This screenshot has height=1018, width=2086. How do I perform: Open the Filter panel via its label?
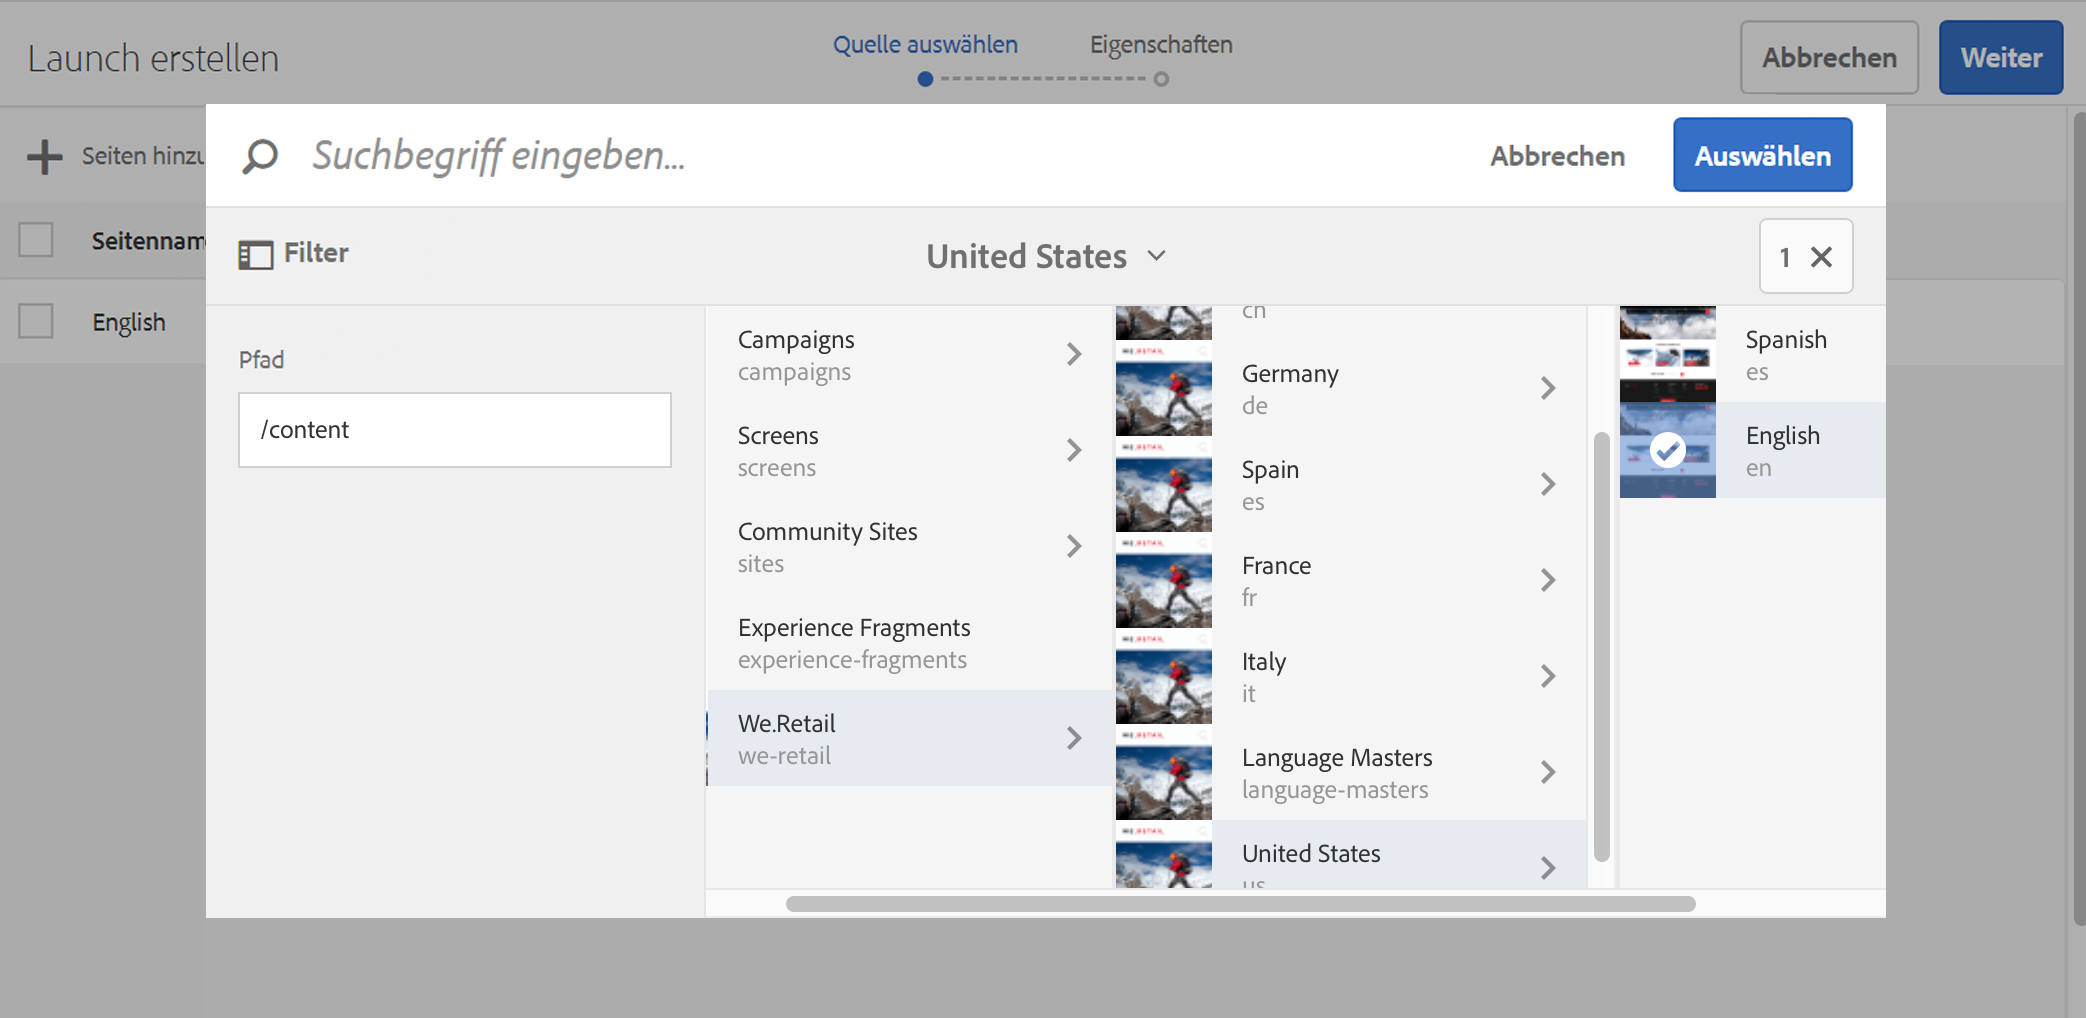pyautogui.click(x=316, y=253)
